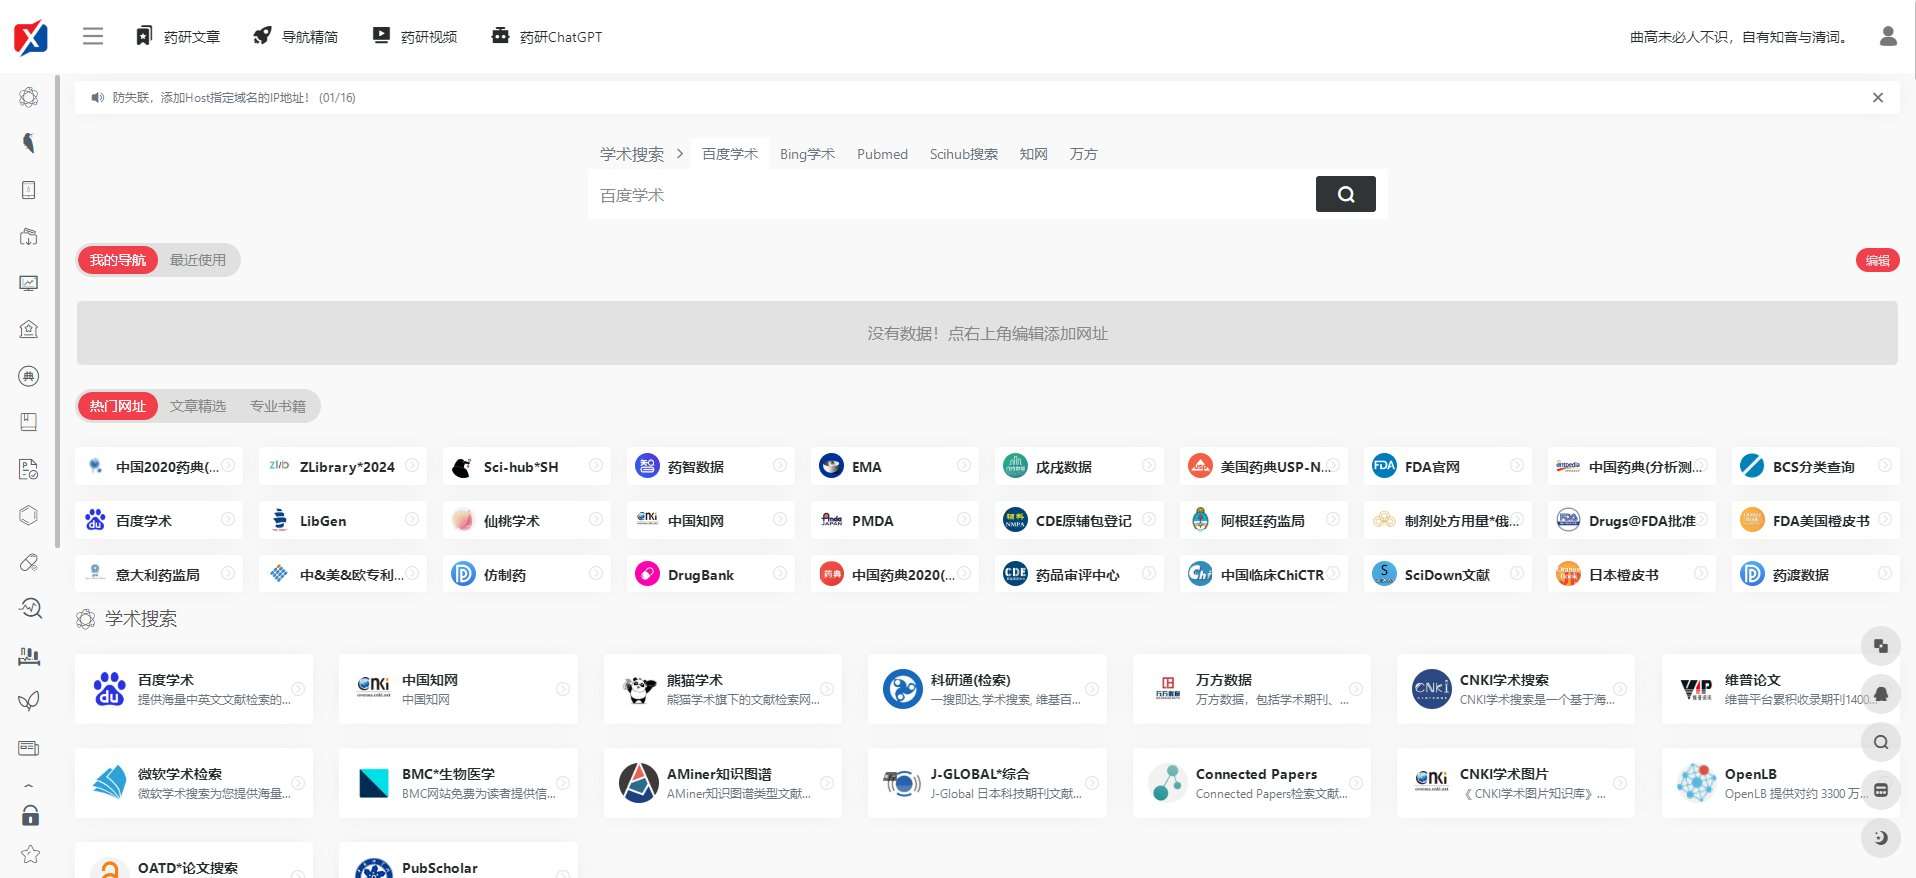Toggle night mode with the moon button

point(1880,838)
